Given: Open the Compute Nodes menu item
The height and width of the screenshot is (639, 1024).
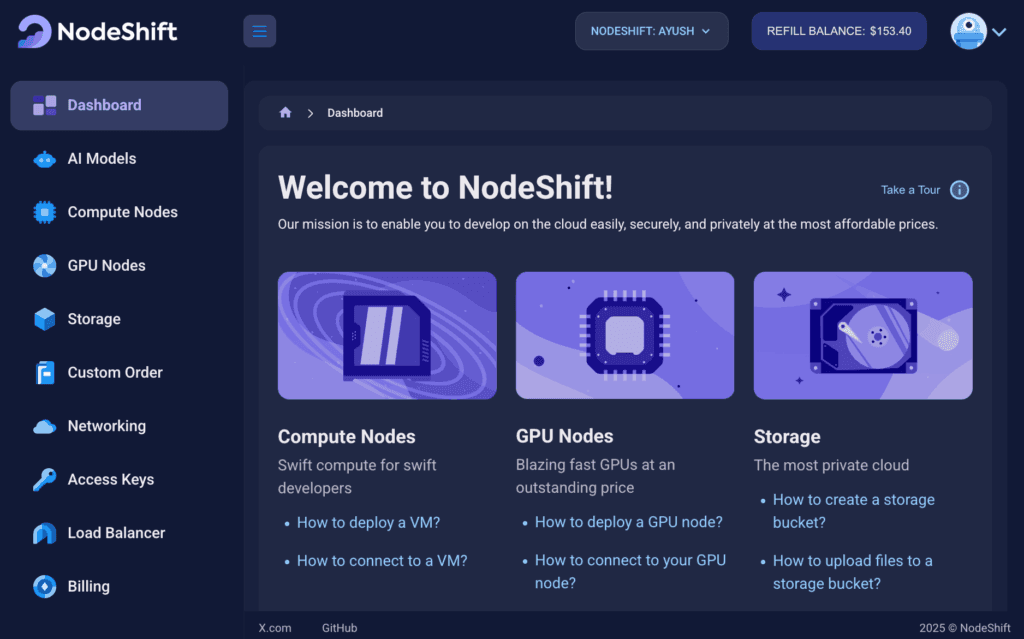Looking at the screenshot, I should click(119, 212).
